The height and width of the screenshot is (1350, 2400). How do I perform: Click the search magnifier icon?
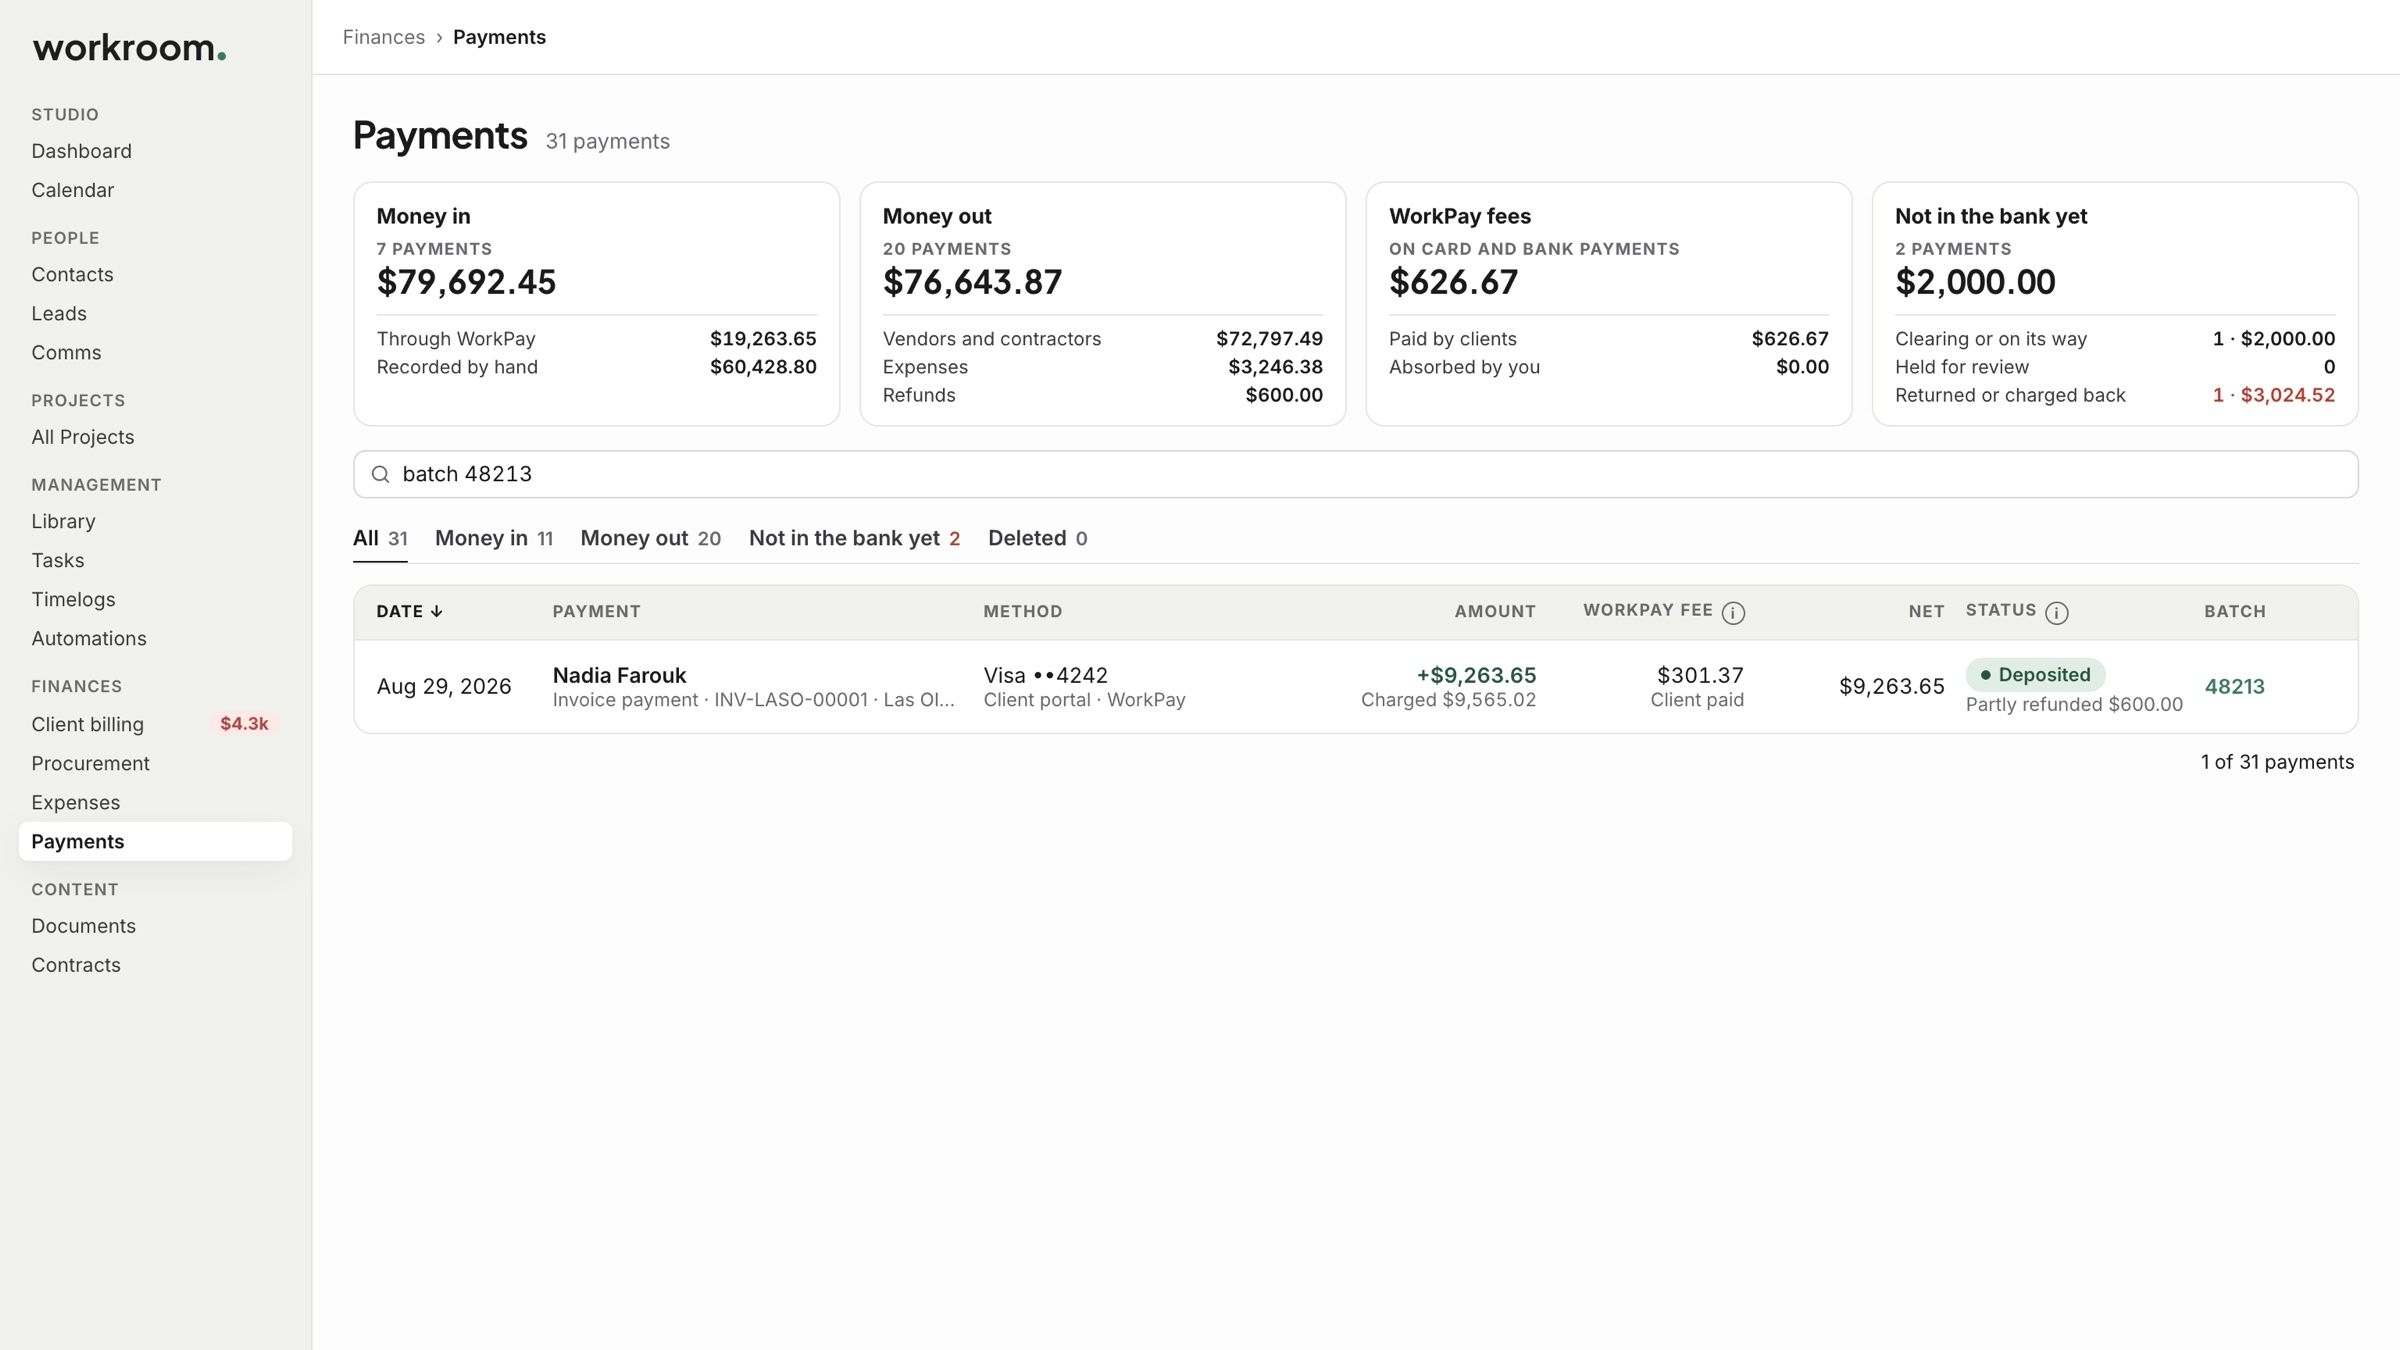click(380, 474)
